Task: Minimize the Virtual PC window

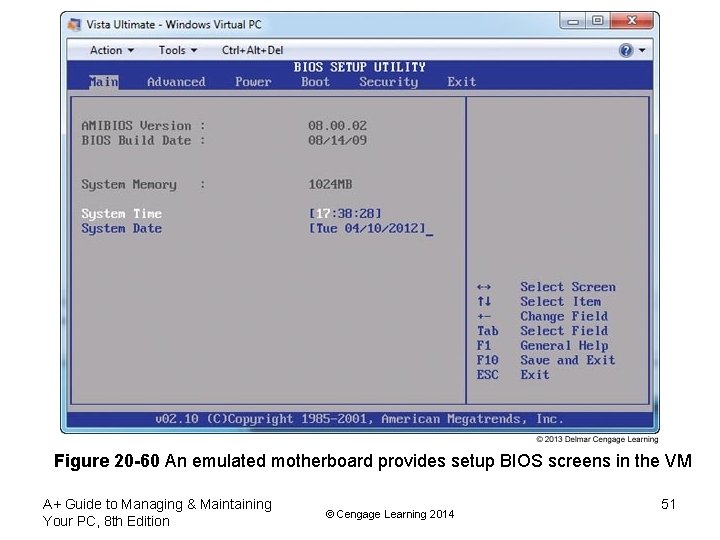Action: tap(573, 21)
